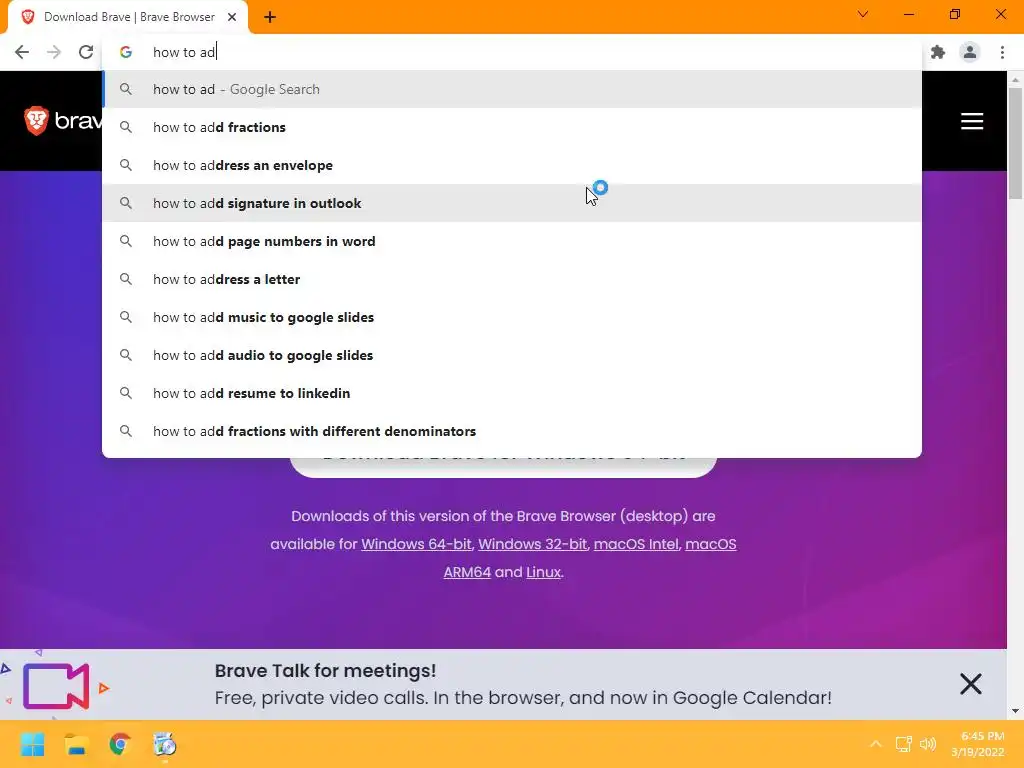Select 'how to add audio to google slides'
Viewport: 1024px width, 768px height.
point(512,355)
